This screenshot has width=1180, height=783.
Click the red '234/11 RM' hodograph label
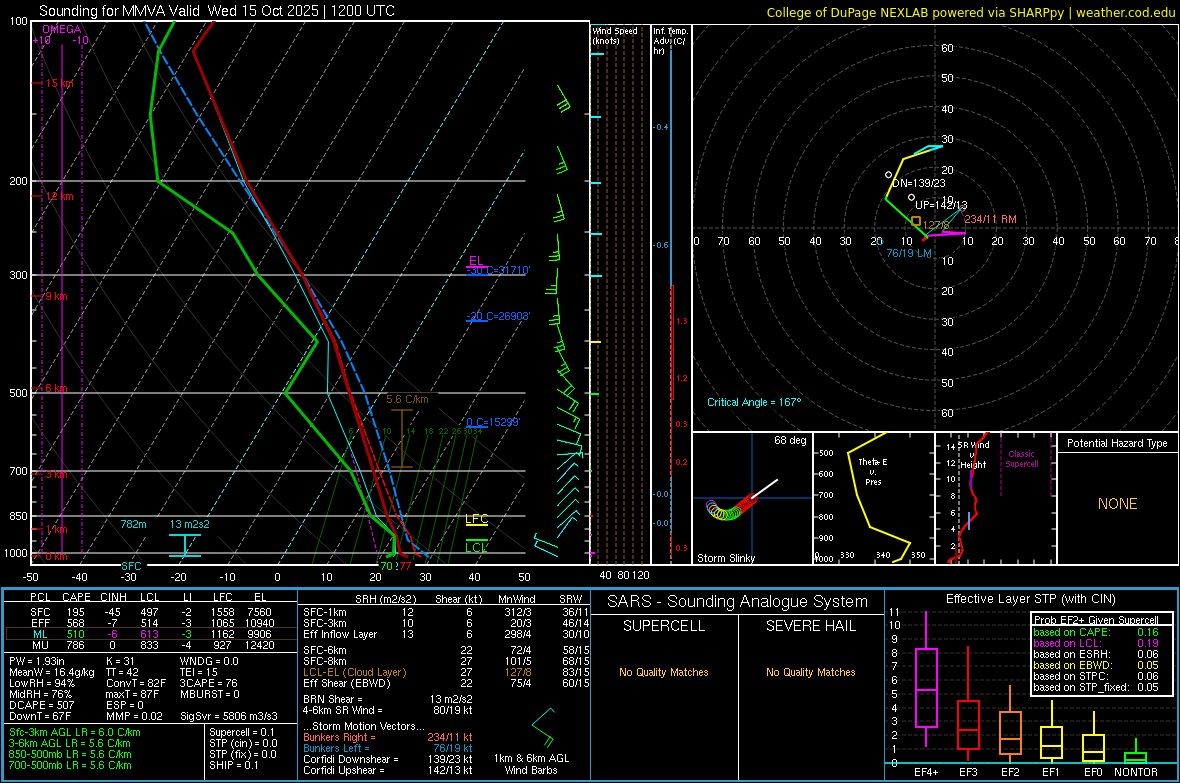coord(990,219)
